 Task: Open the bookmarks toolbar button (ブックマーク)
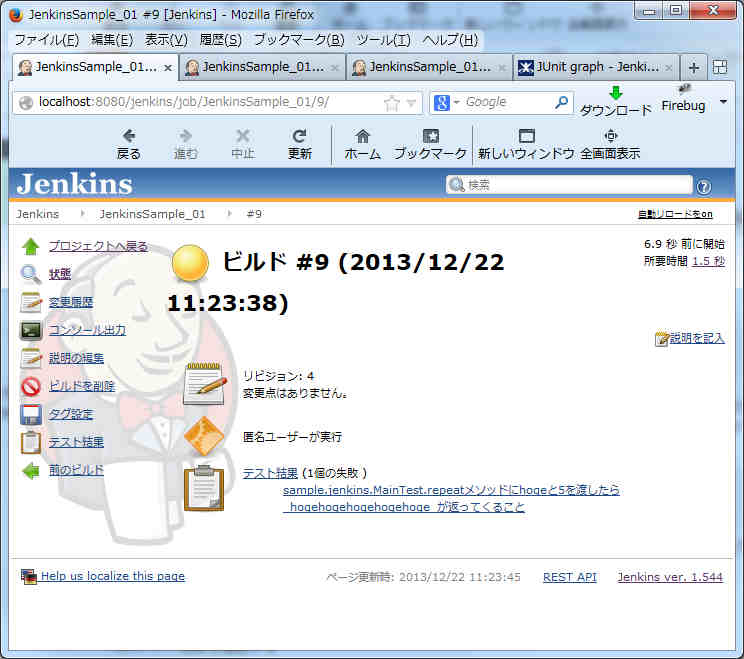point(431,136)
